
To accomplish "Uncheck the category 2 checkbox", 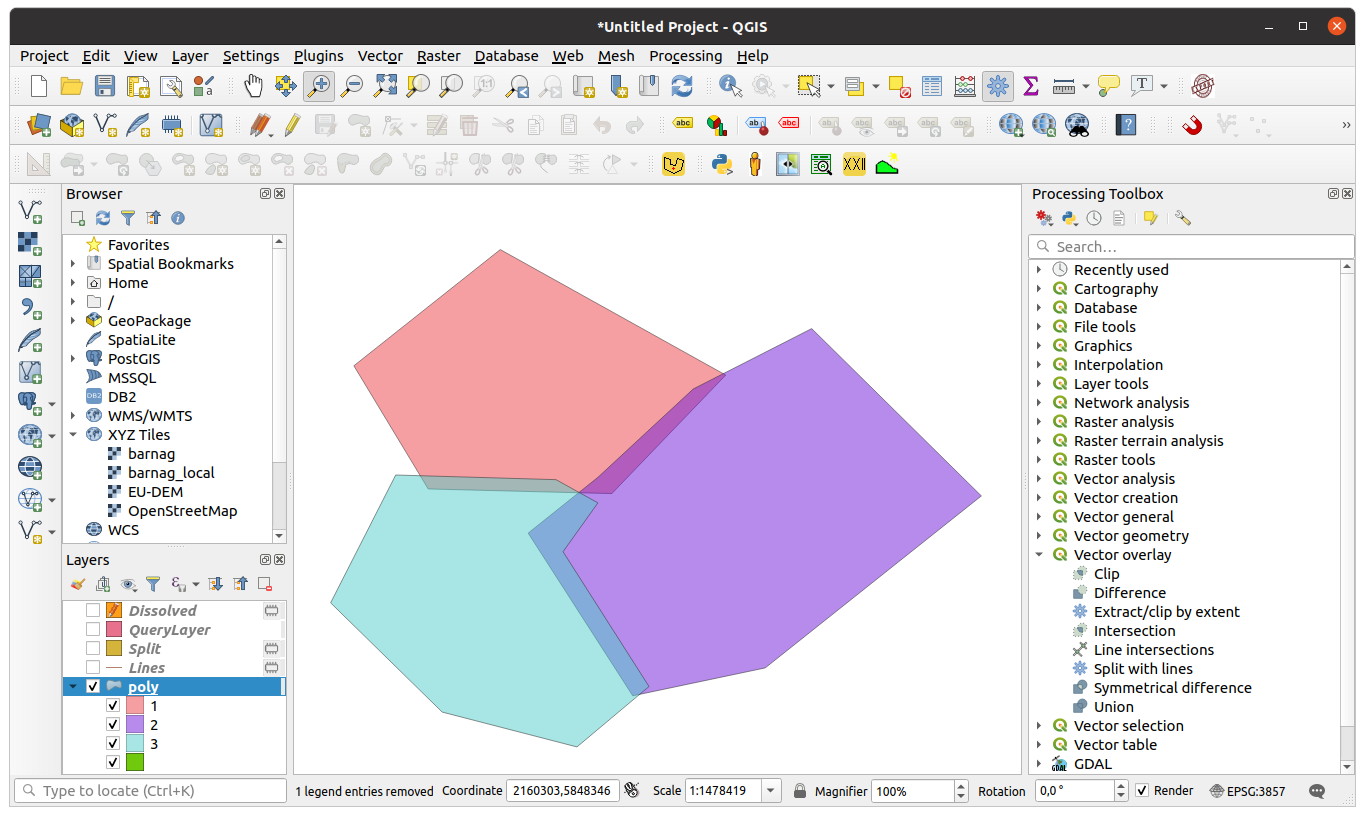I will pos(113,724).
